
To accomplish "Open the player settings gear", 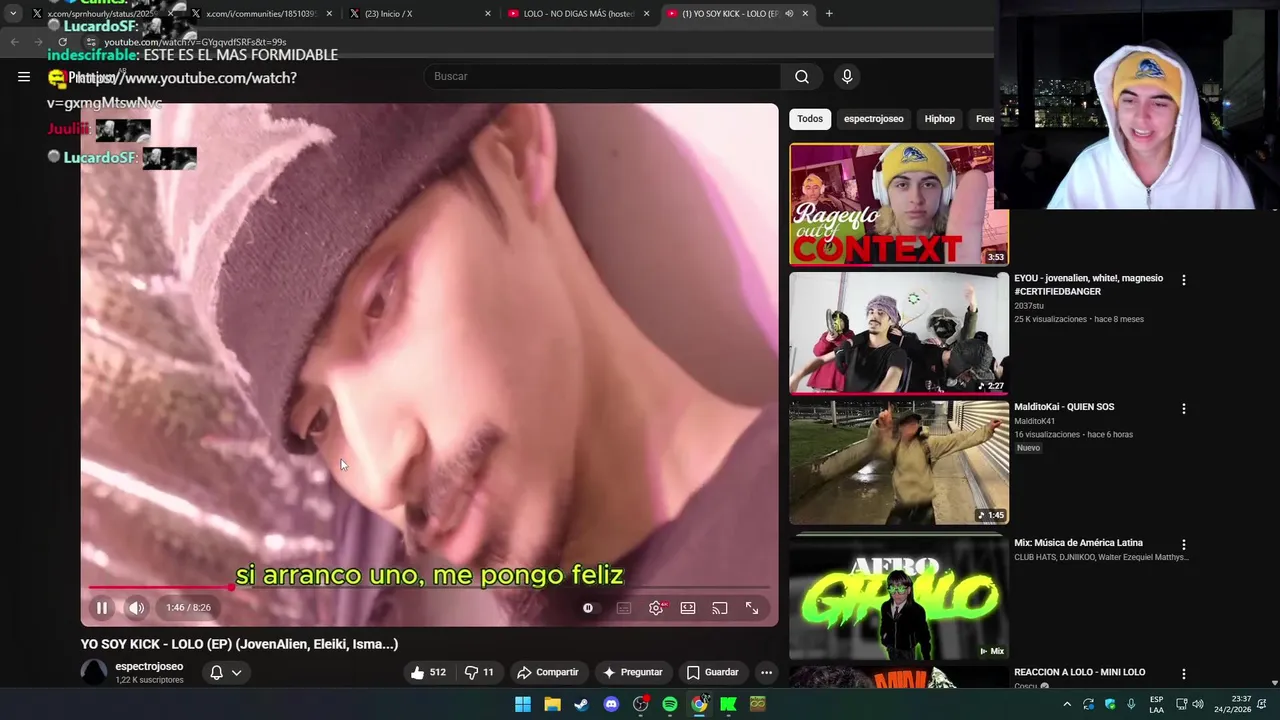I will coord(656,608).
